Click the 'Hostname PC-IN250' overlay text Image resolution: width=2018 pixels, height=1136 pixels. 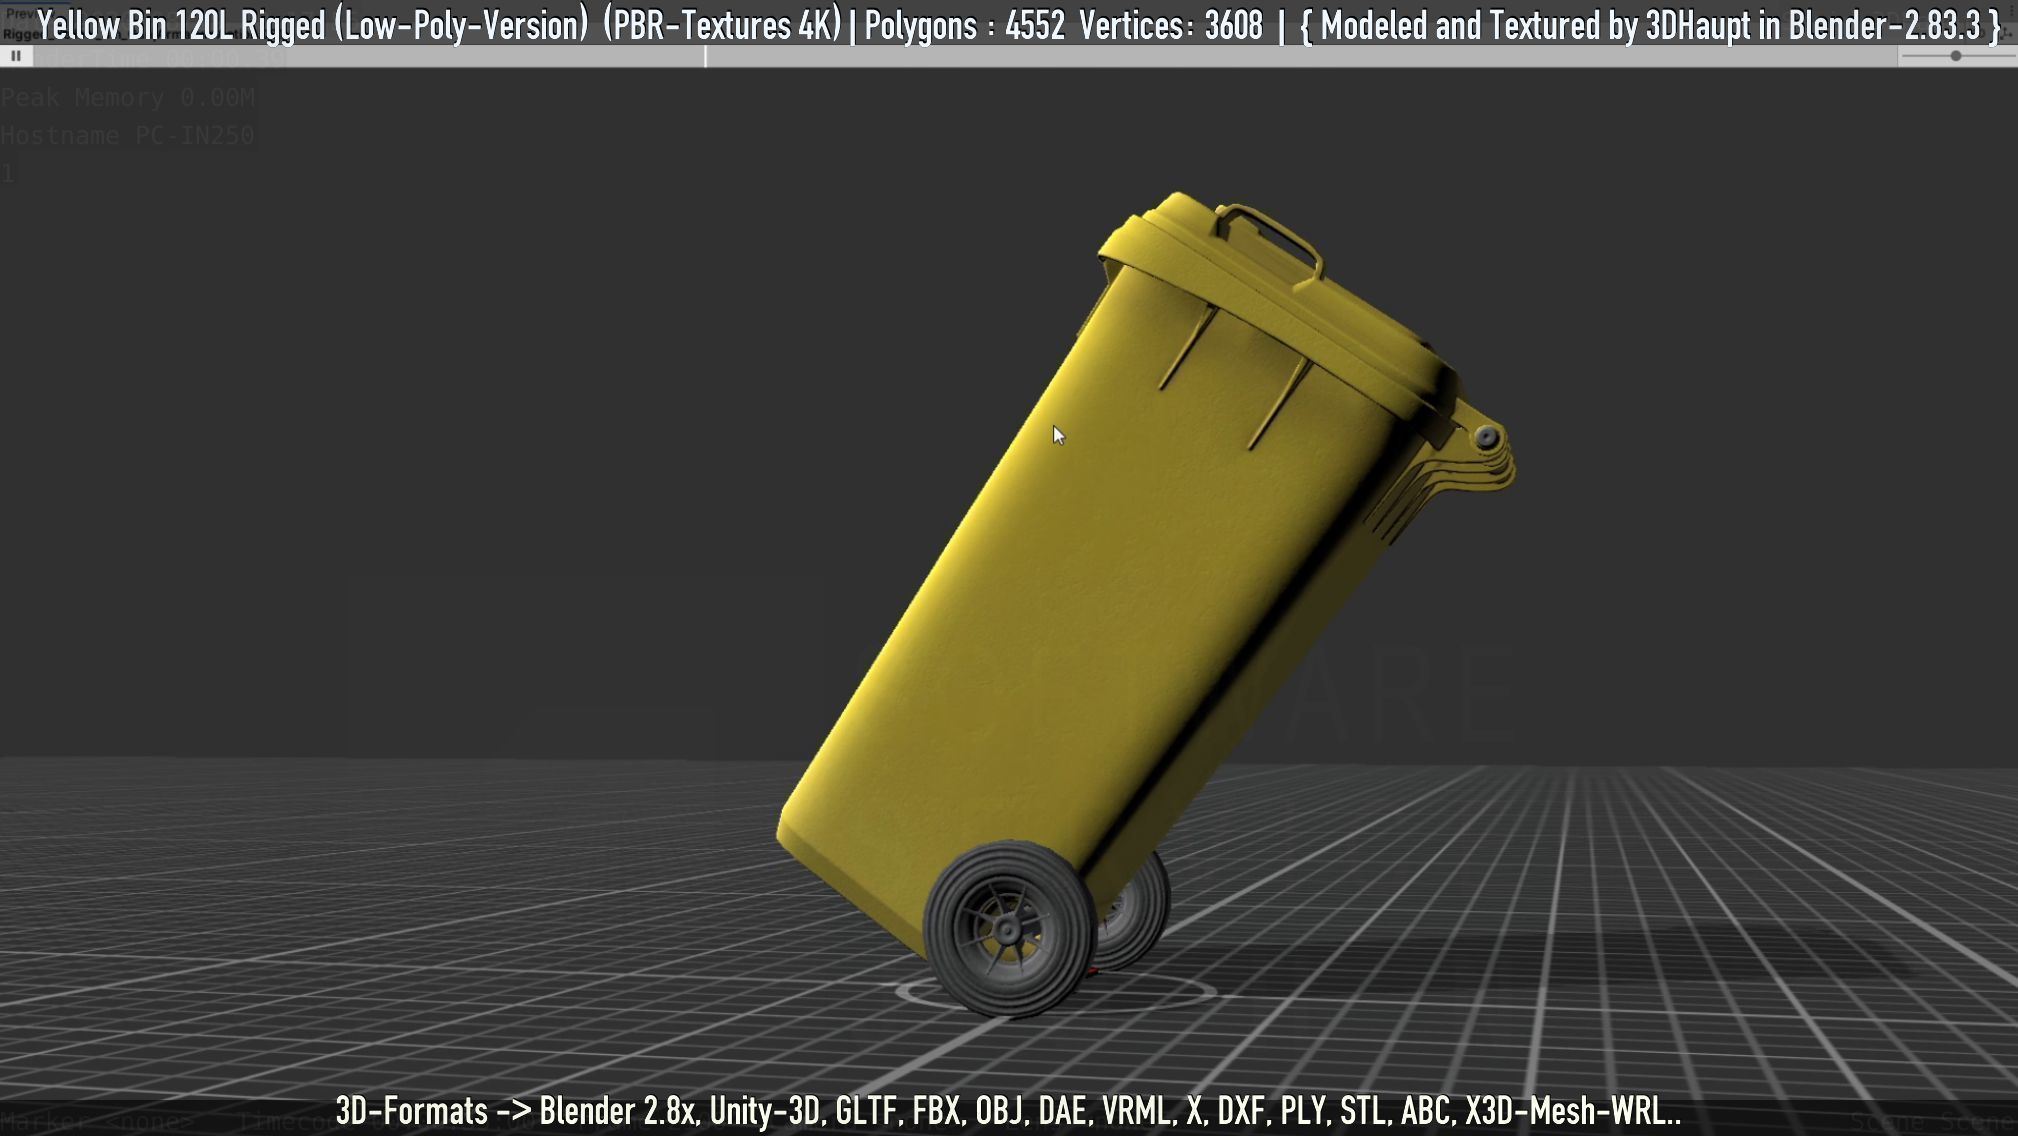pos(128,135)
